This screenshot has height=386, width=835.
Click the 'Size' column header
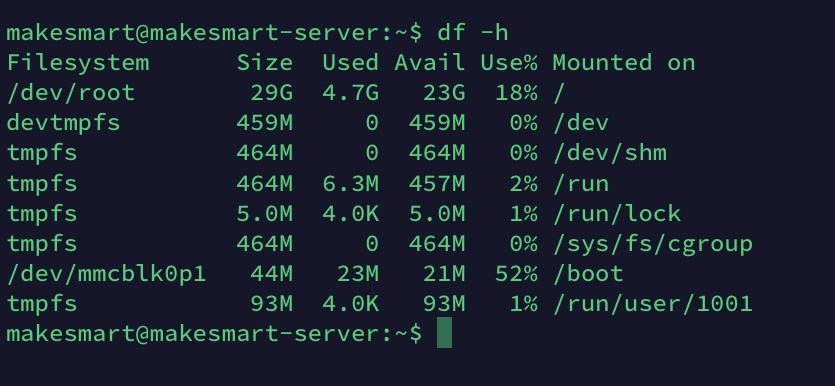coord(265,63)
